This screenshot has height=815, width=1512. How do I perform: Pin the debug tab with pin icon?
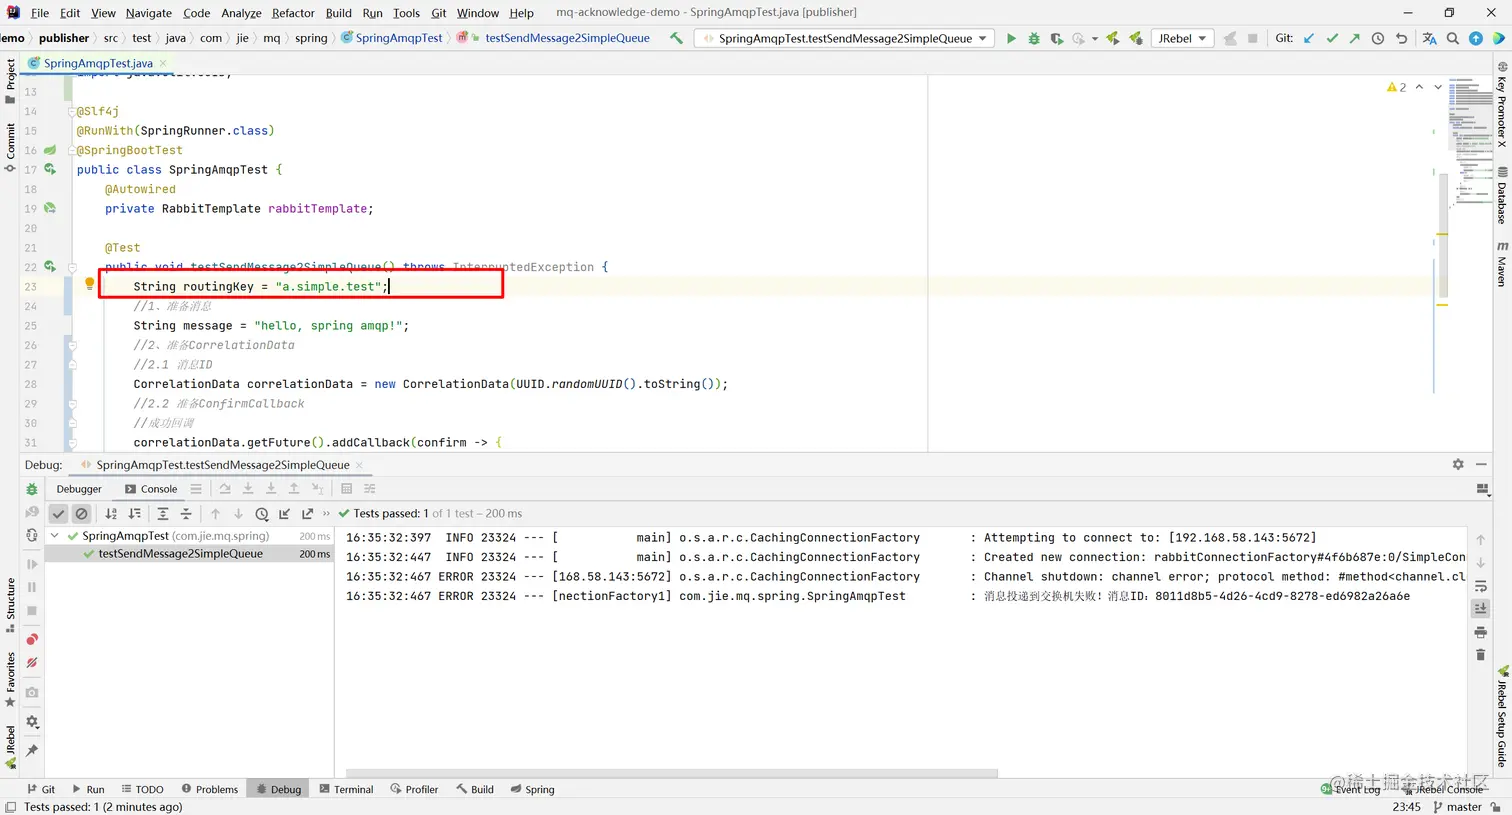click(x=32, y=750)
